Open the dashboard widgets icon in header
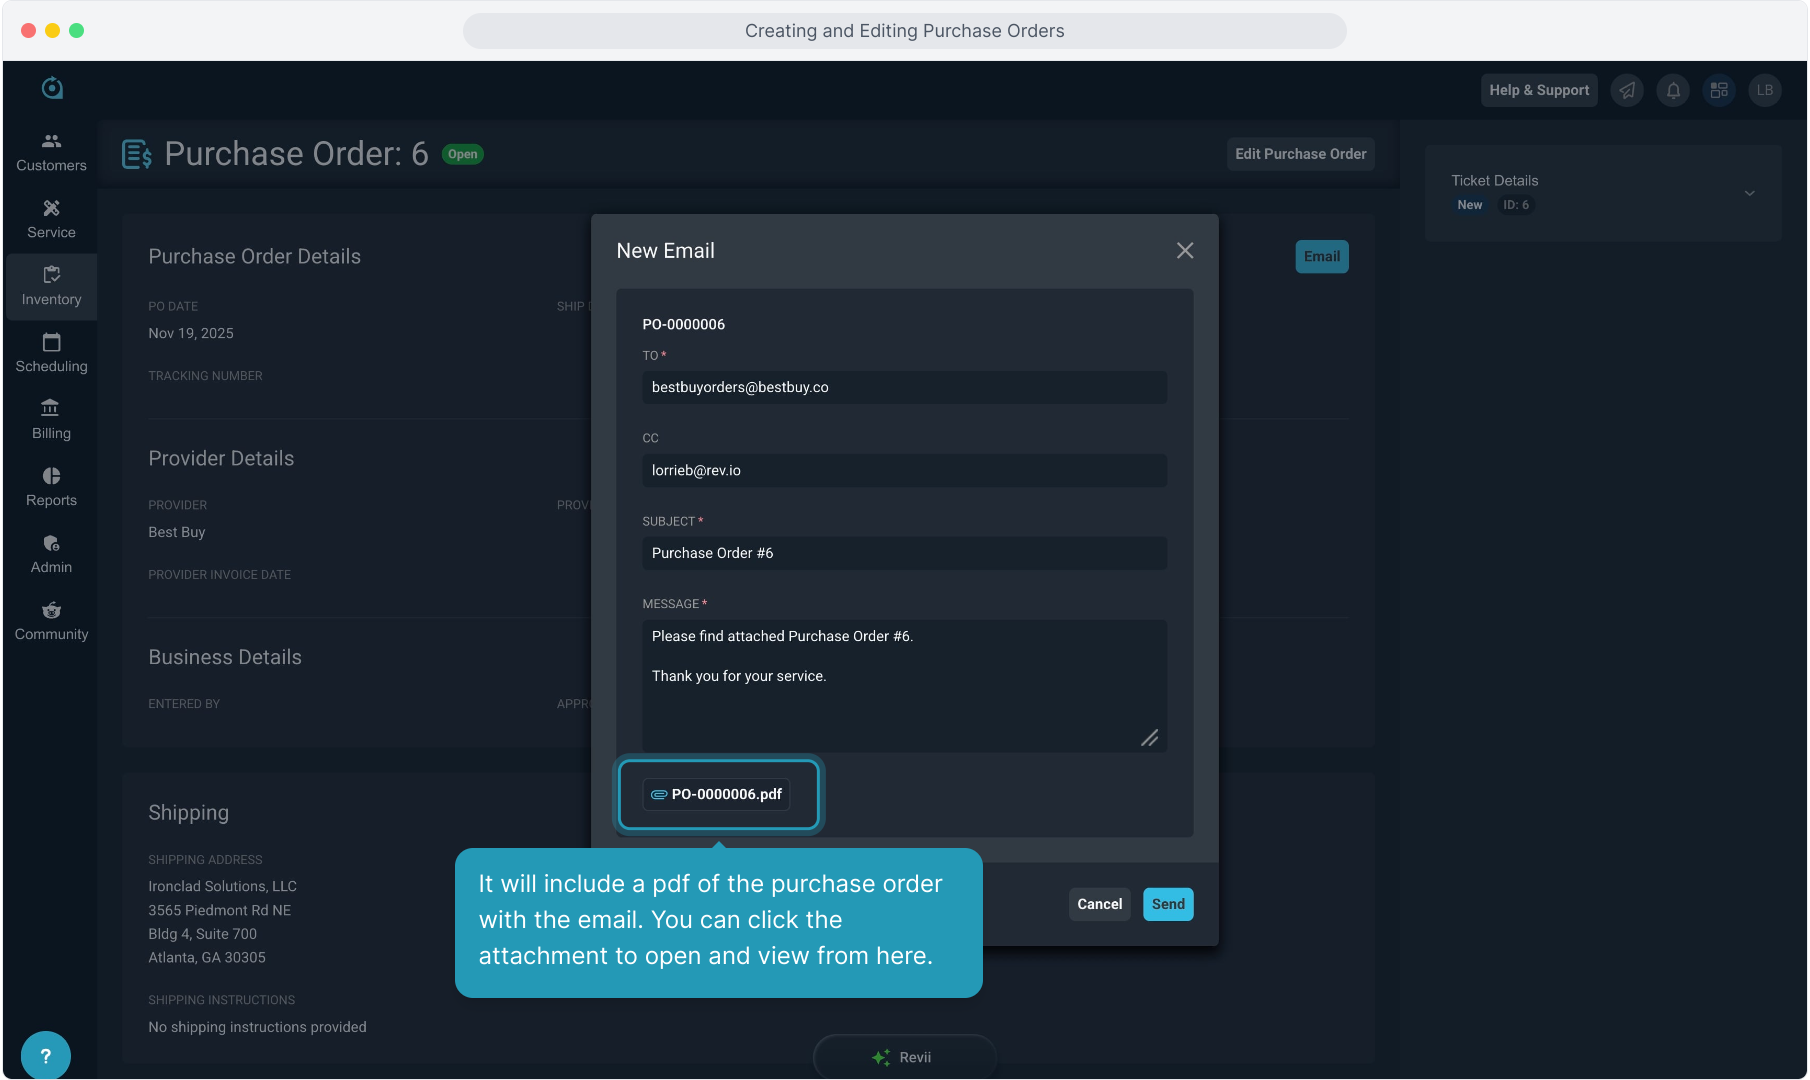This screenshot has height=1080, width=1810. 1719,90
